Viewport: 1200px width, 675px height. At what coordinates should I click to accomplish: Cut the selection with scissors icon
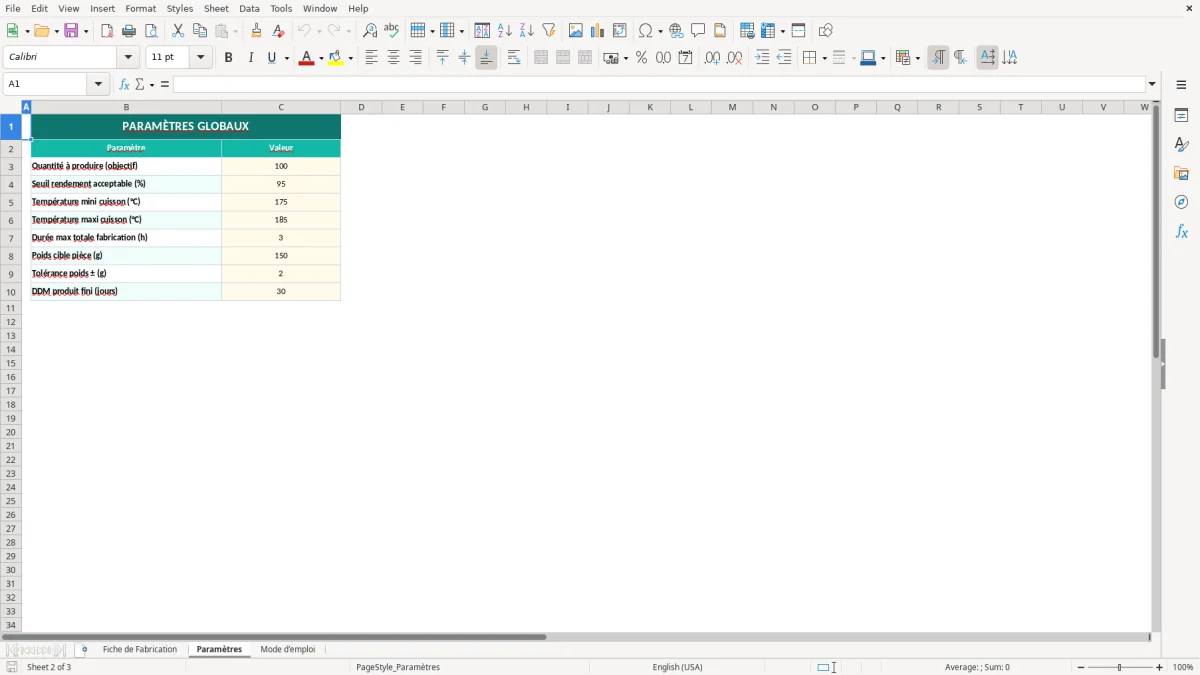click(x=178, y=31)
